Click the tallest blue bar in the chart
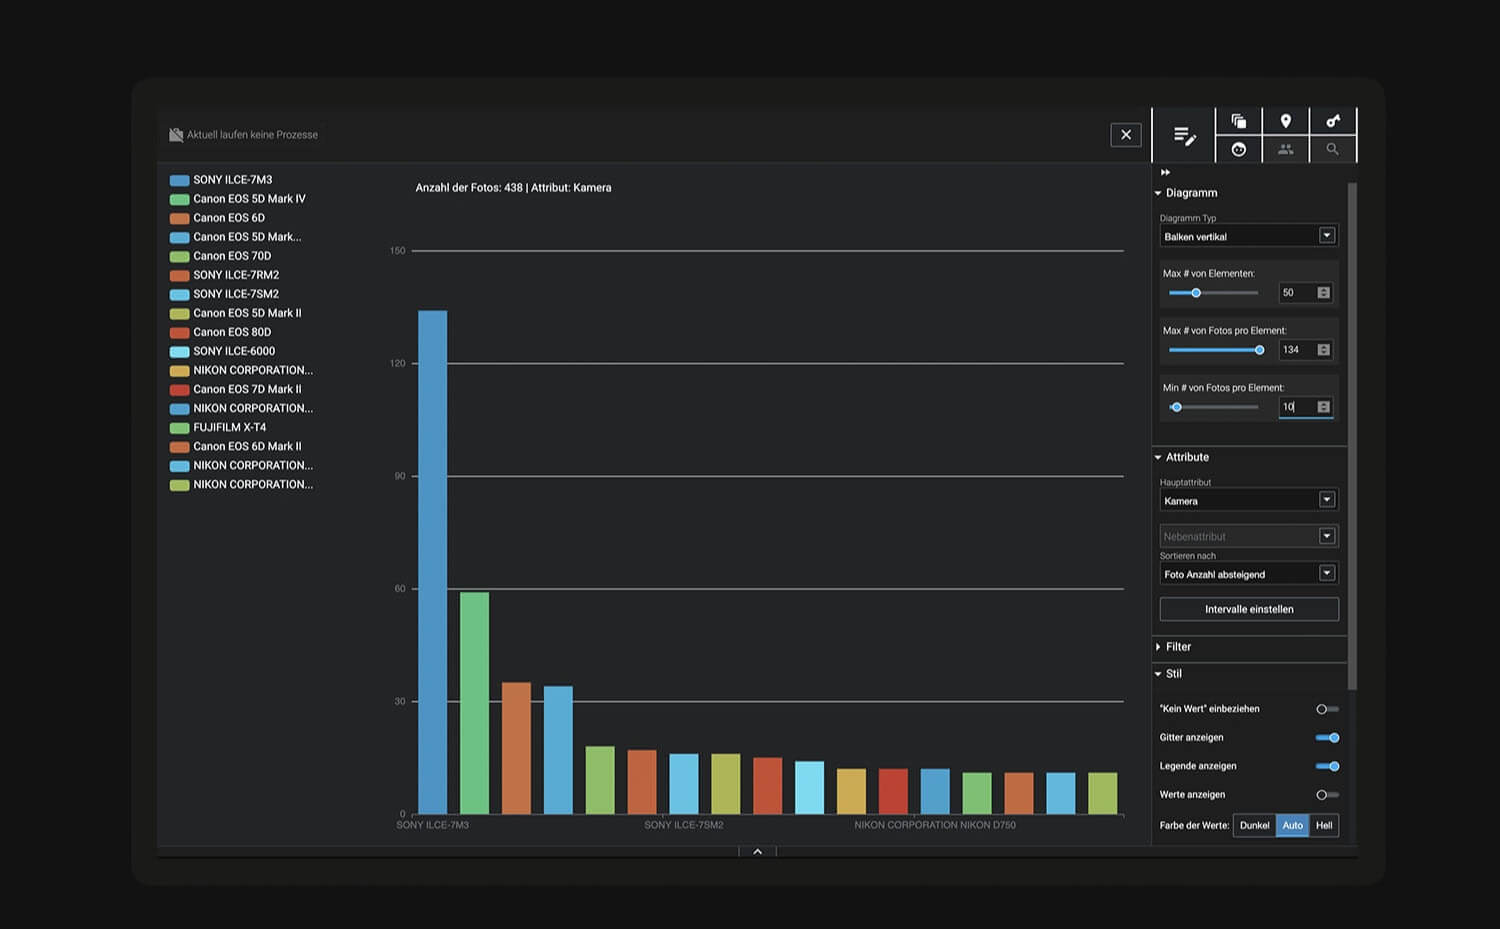The image size is (1500, 929). (433, 562)
